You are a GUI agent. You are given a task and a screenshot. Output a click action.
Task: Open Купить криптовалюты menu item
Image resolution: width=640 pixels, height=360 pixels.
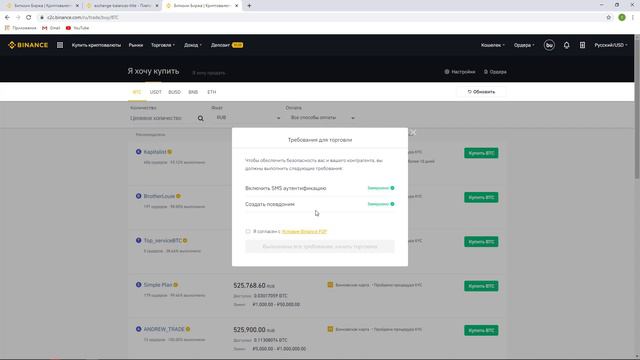[96, 45]
